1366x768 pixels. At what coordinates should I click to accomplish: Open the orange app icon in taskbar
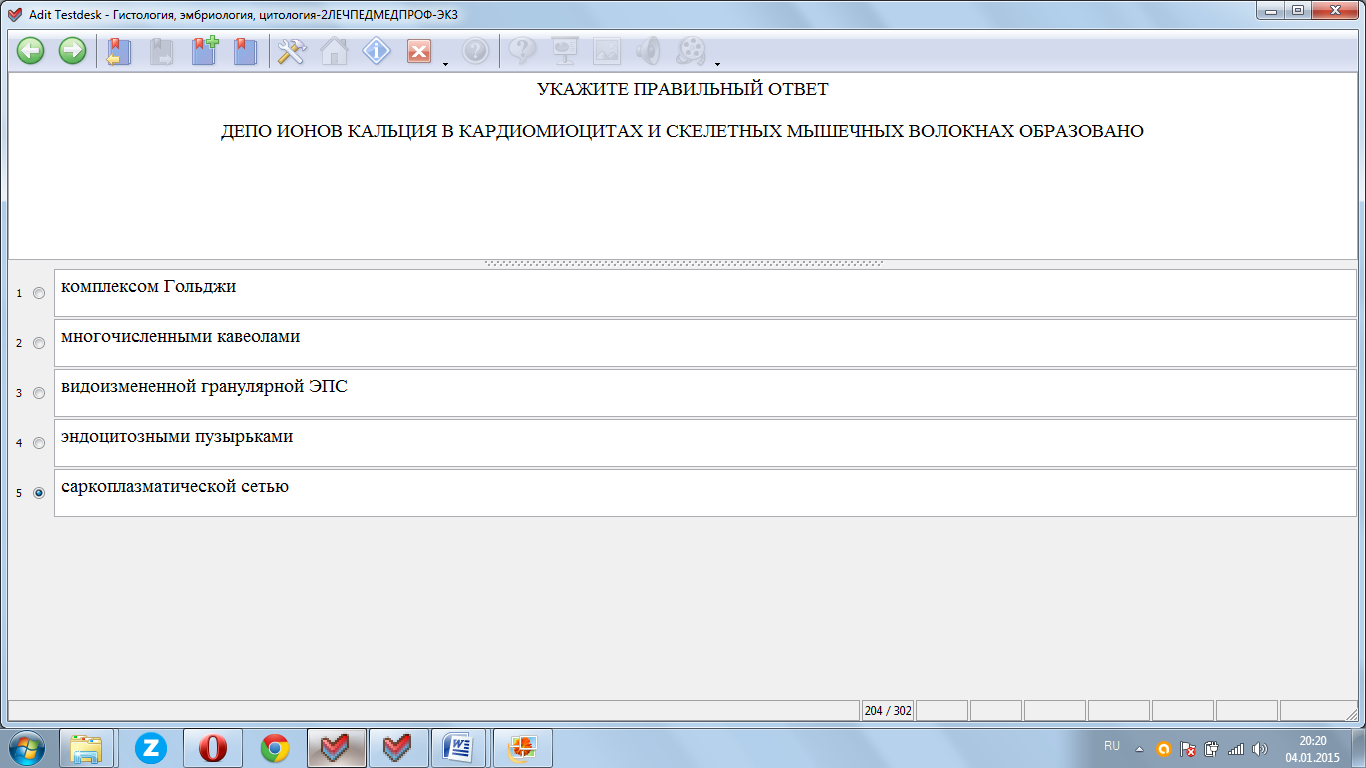(523, 748)
